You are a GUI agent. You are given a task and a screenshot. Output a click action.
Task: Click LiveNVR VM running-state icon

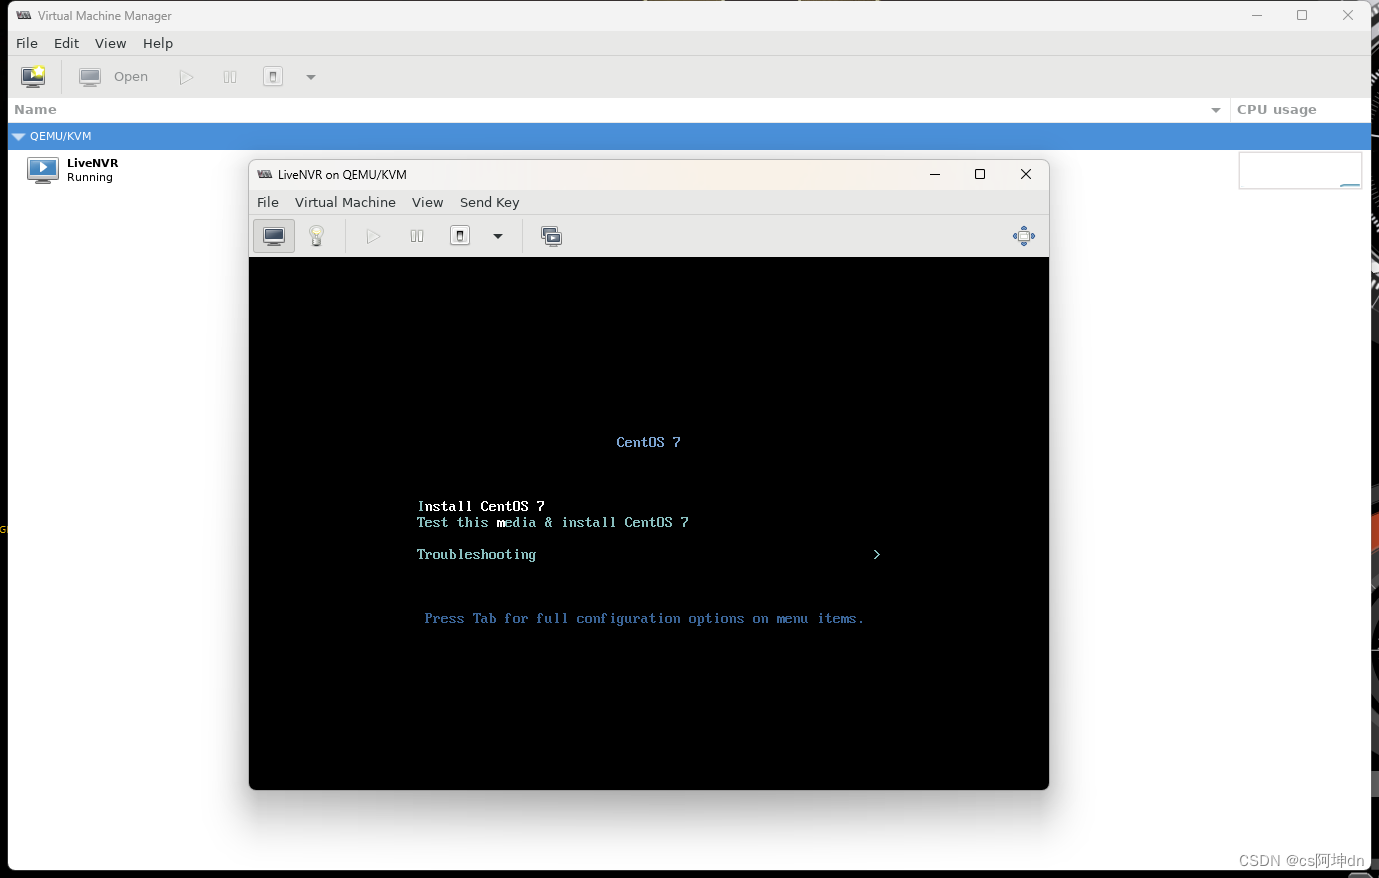pyautogui.click(x=42, y=170)
